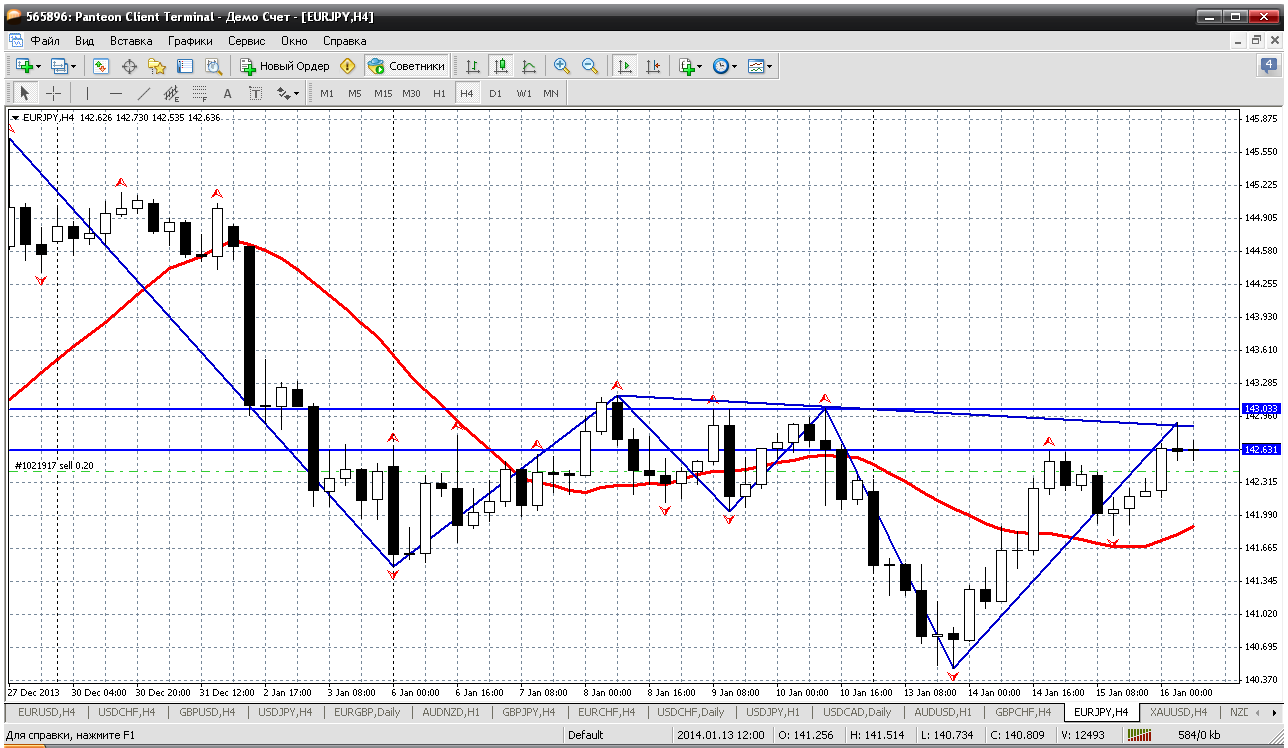Expand the new chart dropdown arrow
This screenshot has height=748, width=1288.
pyautogui.click(x=38, y=66)
